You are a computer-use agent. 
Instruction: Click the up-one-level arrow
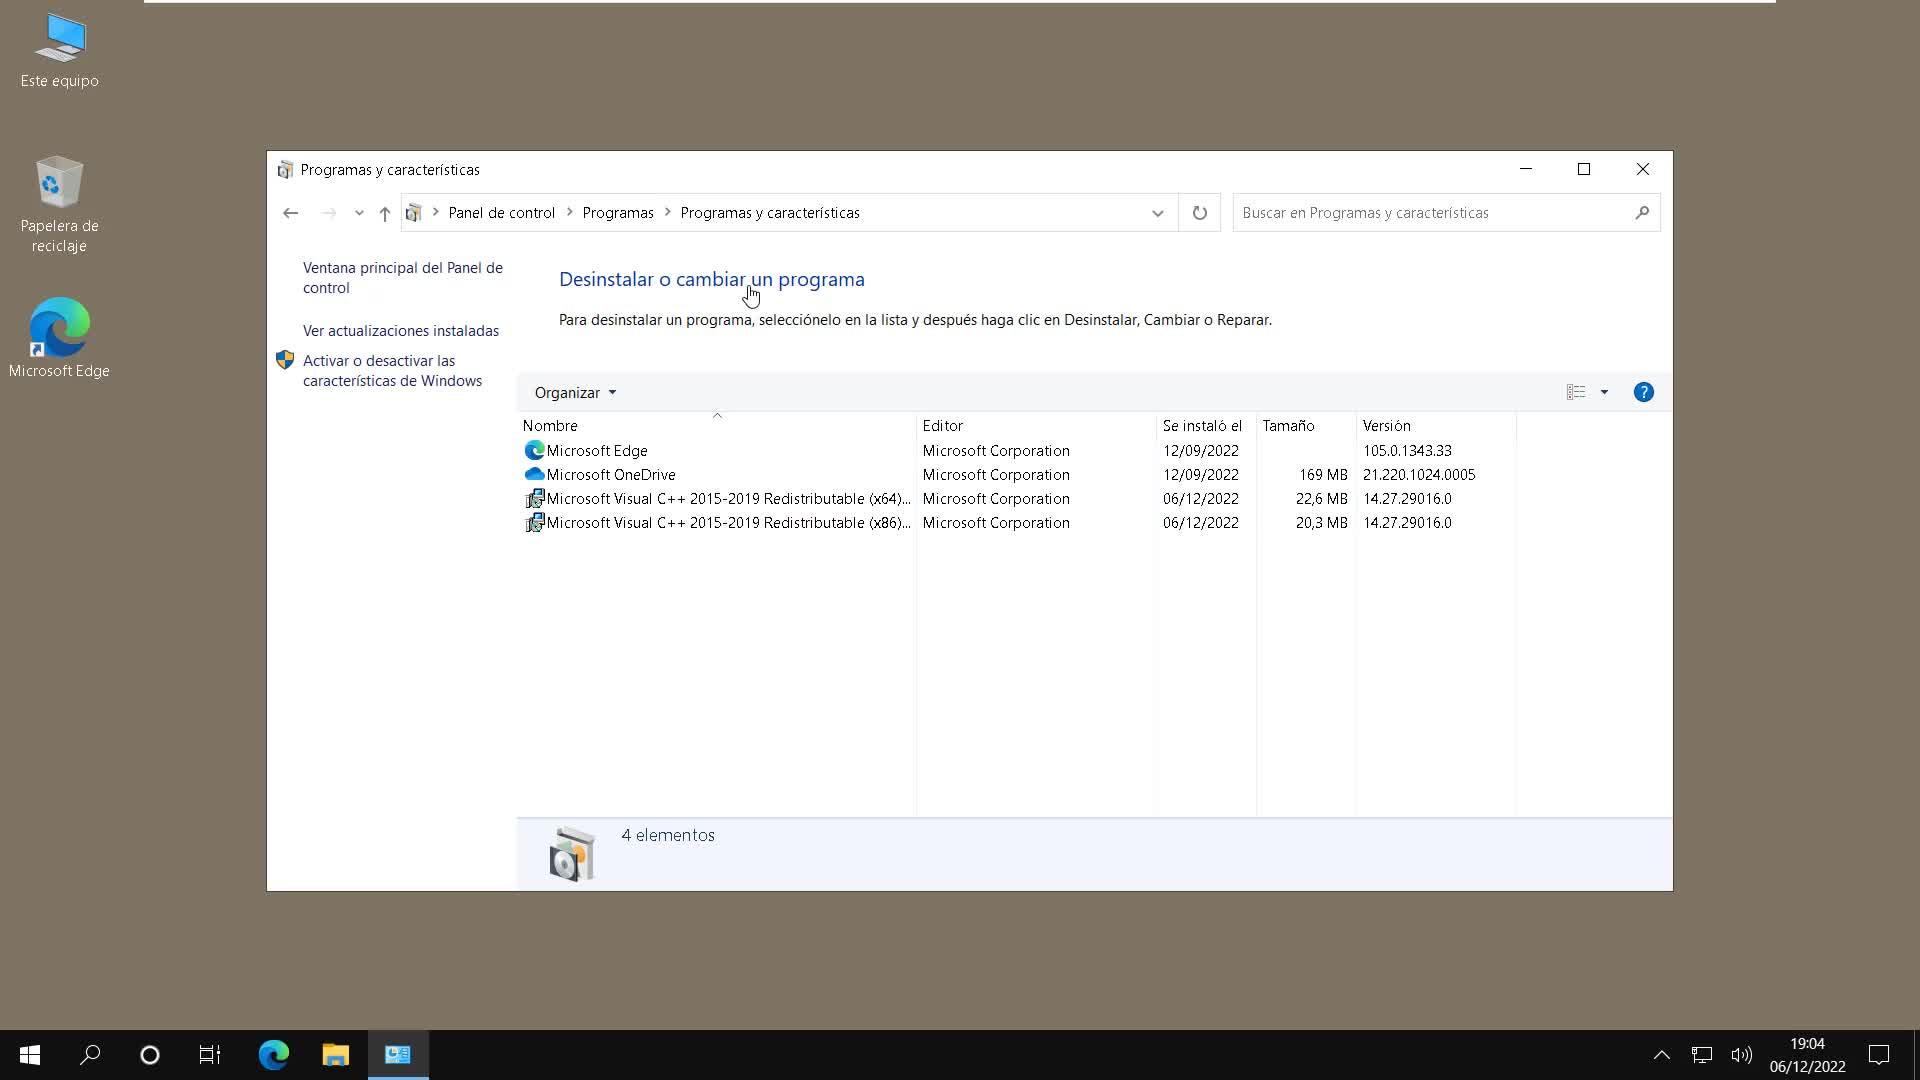coord(385,213)
